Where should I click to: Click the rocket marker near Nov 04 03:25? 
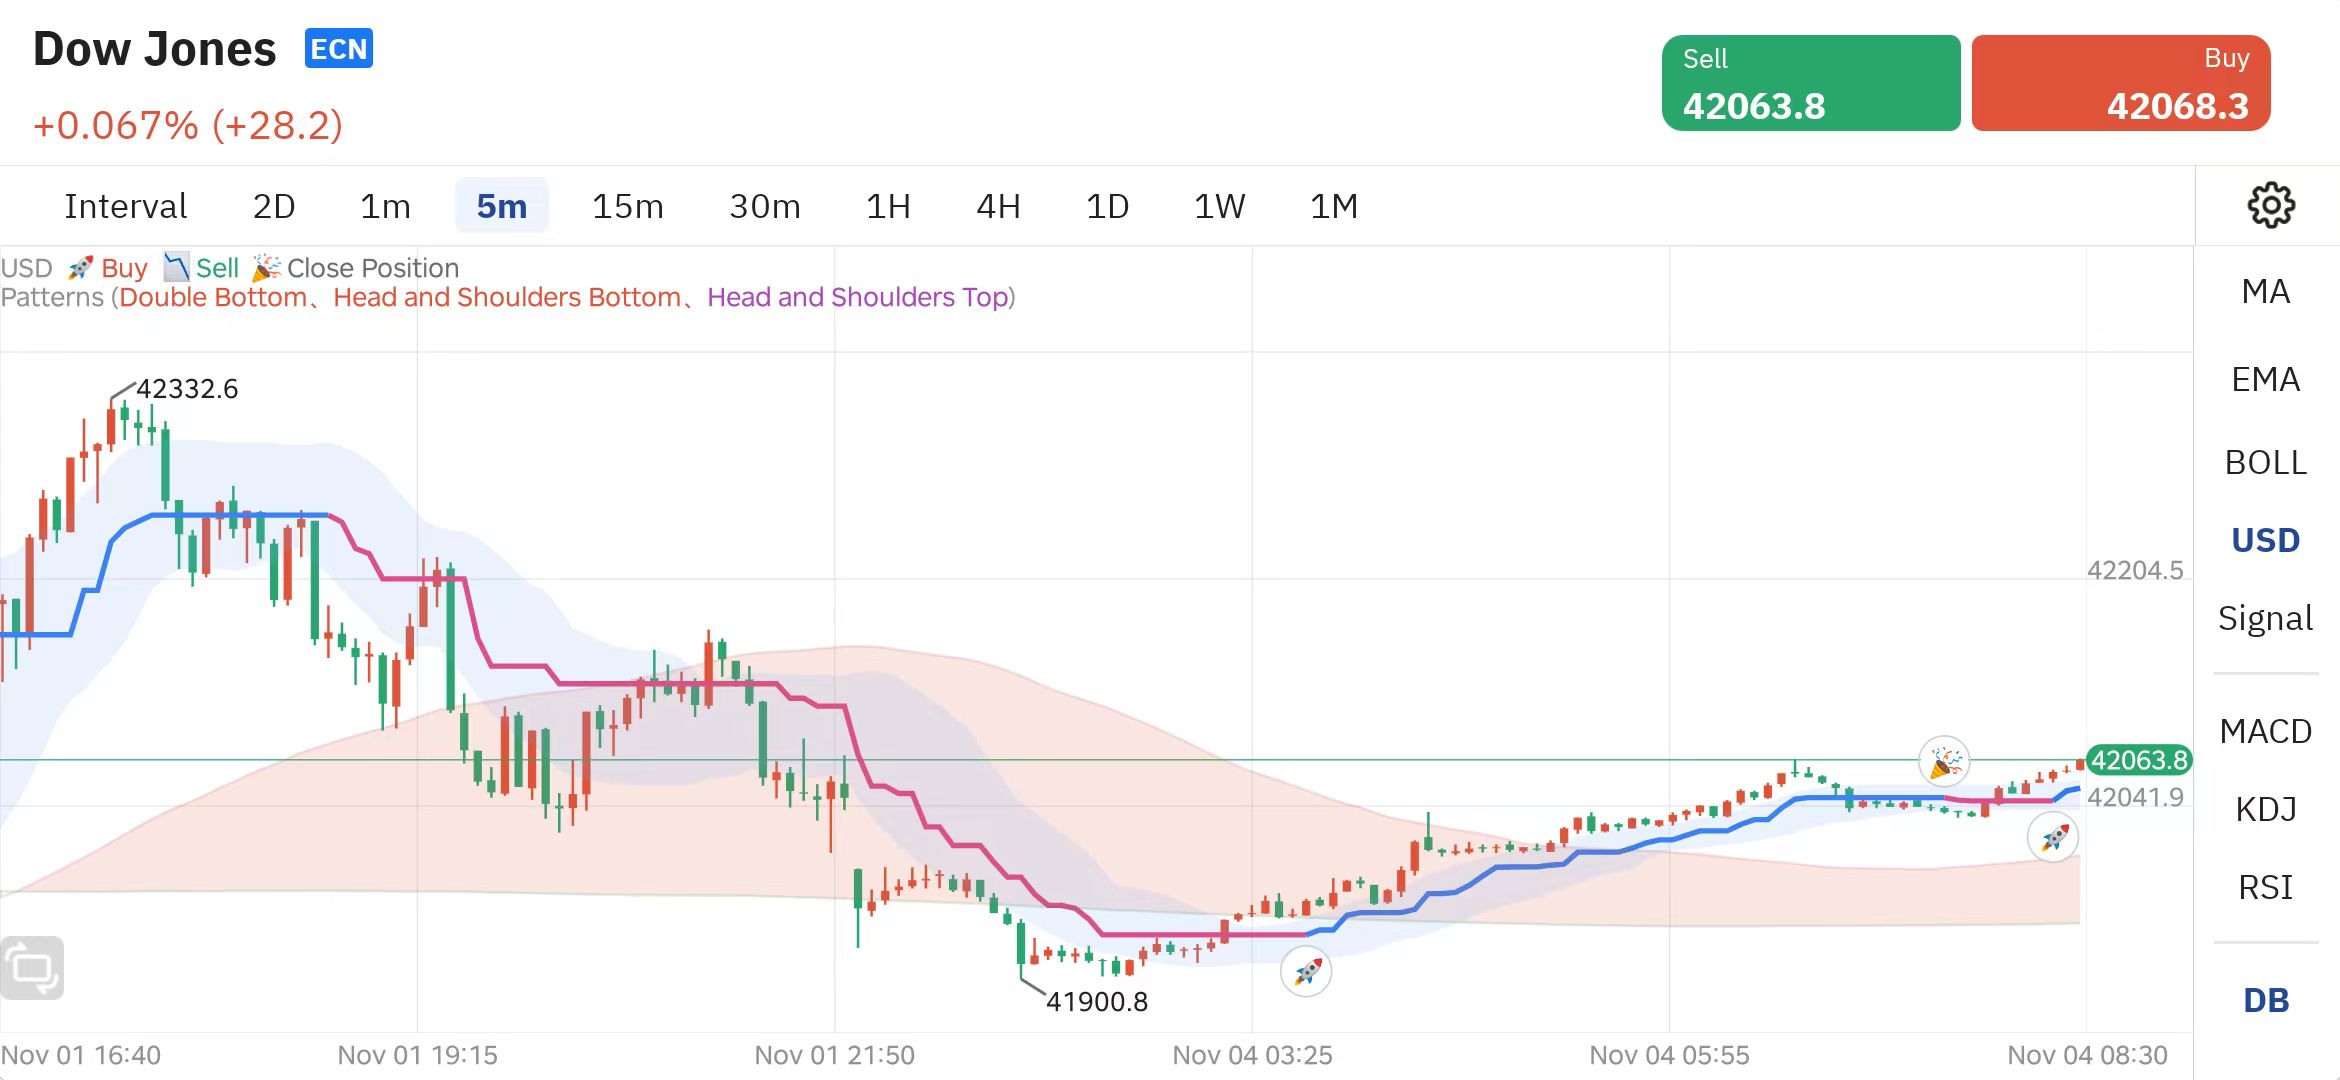pyautogui.click(x=1307, y=971)
